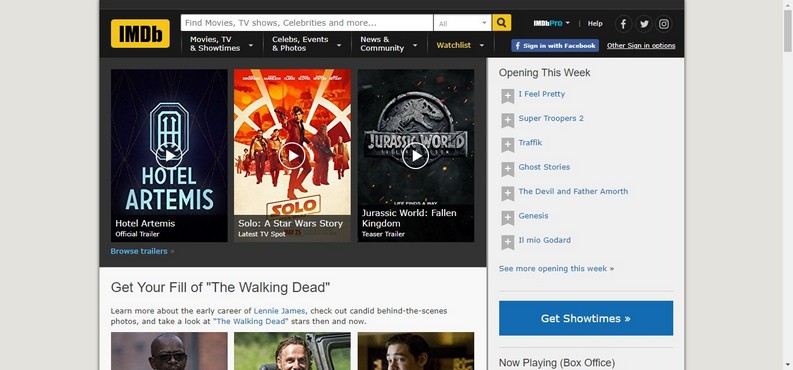Open "The Walking Dead" link in article text

coord(250,321)
